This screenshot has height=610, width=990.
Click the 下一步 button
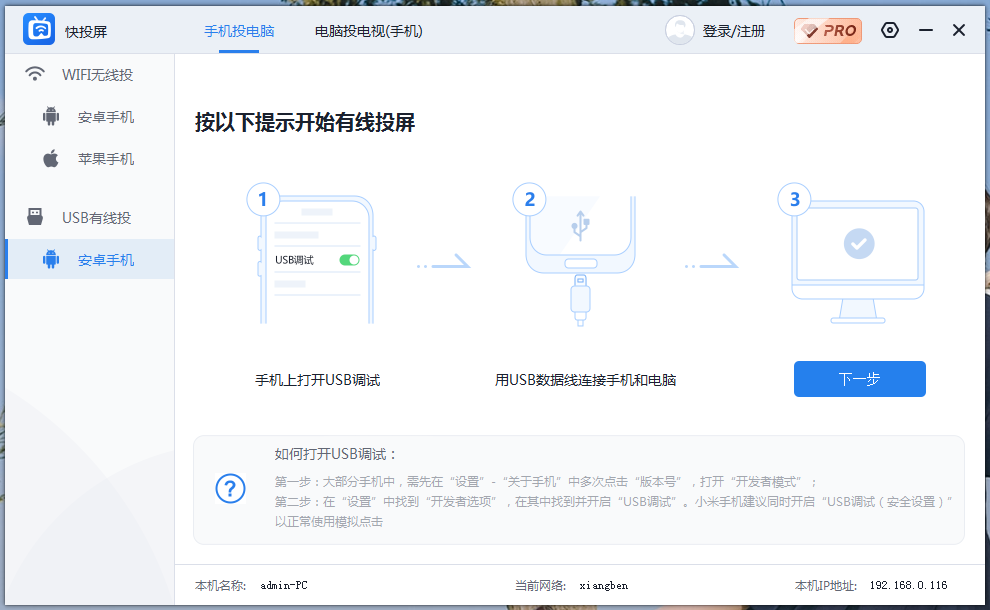click(859, 379)
